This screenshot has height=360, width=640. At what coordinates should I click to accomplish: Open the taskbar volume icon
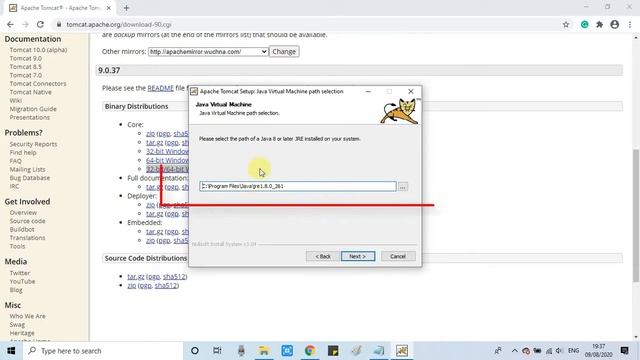[x=559, y=351]
